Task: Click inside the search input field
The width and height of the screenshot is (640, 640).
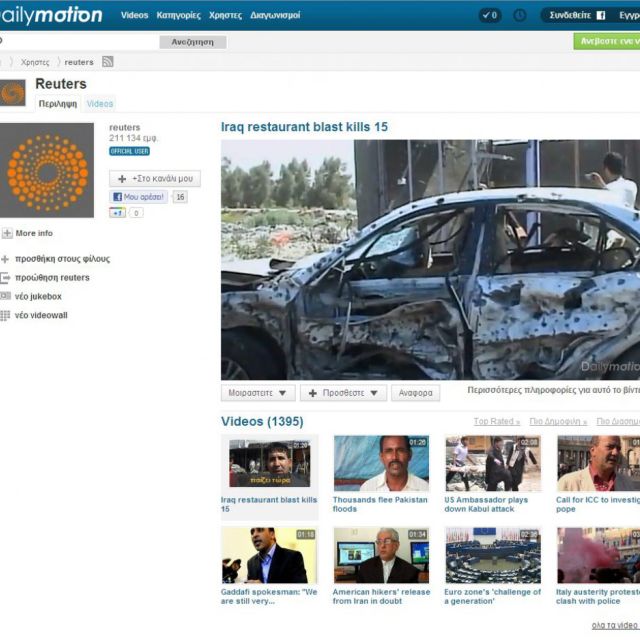Action: click(78, 42)
